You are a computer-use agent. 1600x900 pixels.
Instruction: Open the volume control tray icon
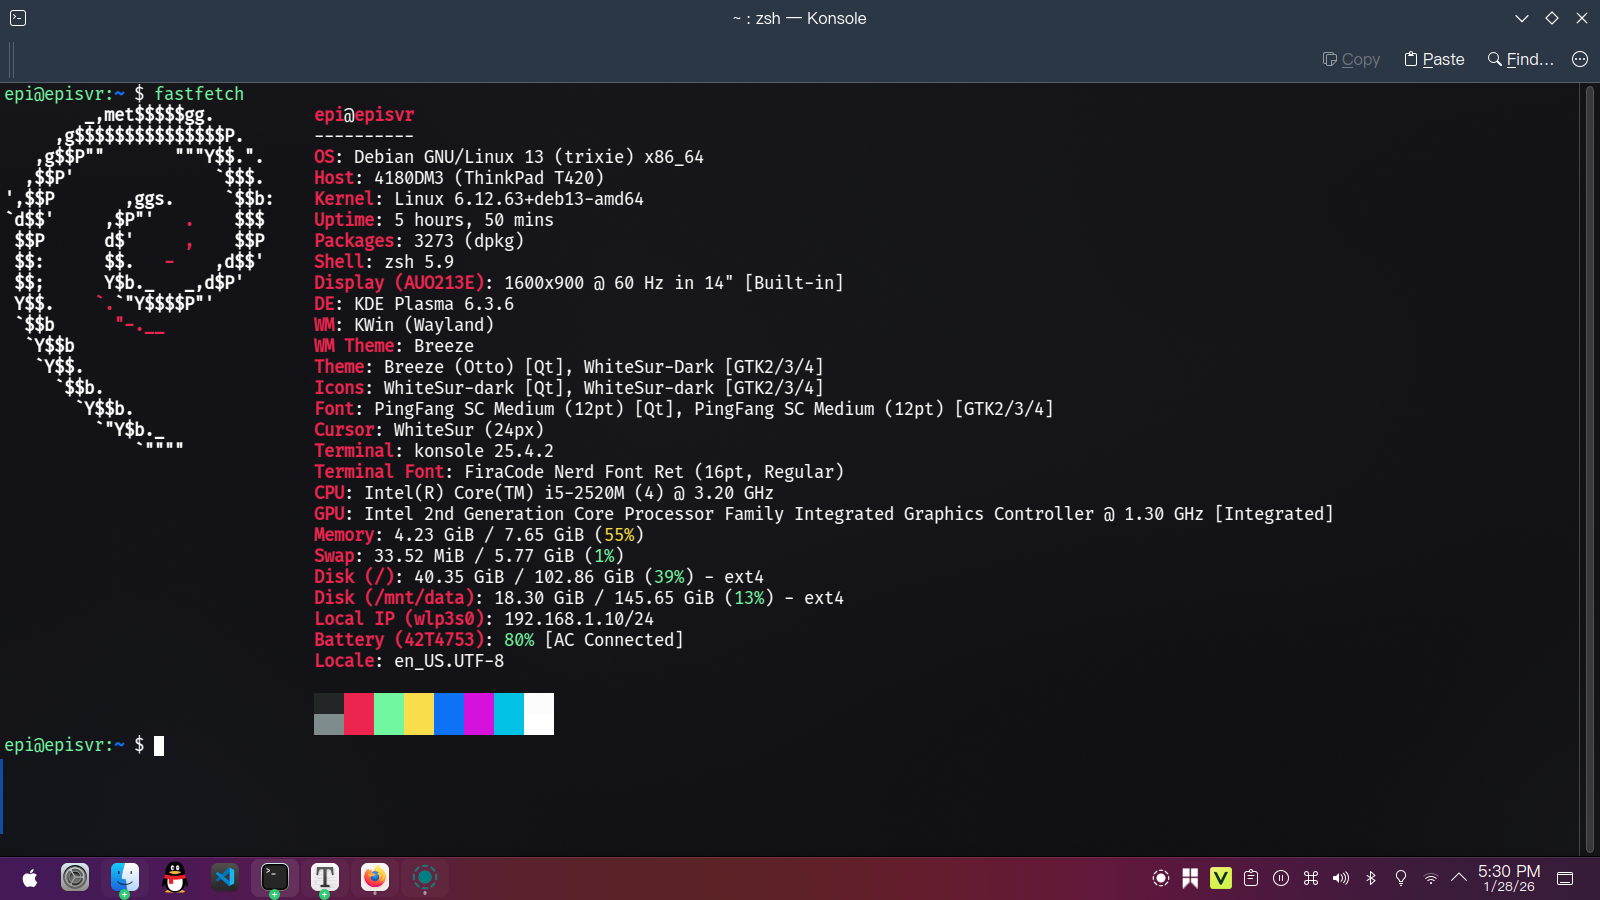coord(1341,878)
